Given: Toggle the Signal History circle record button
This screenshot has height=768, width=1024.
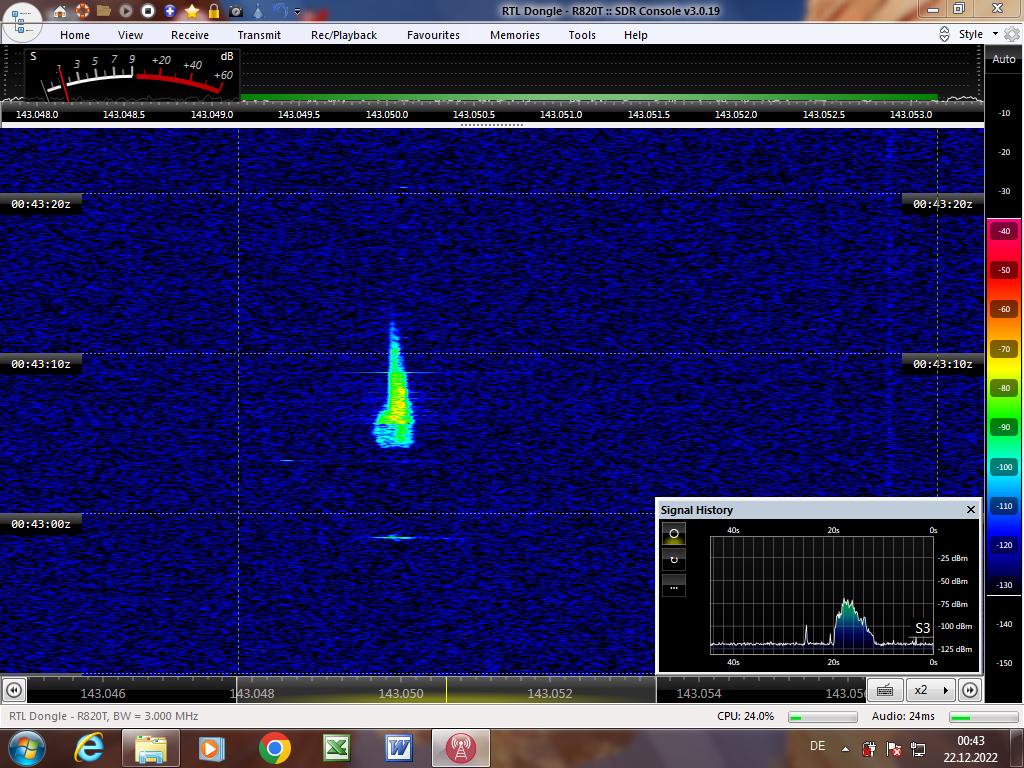Looking at the screenshot, I should click(x=674, y=534).
